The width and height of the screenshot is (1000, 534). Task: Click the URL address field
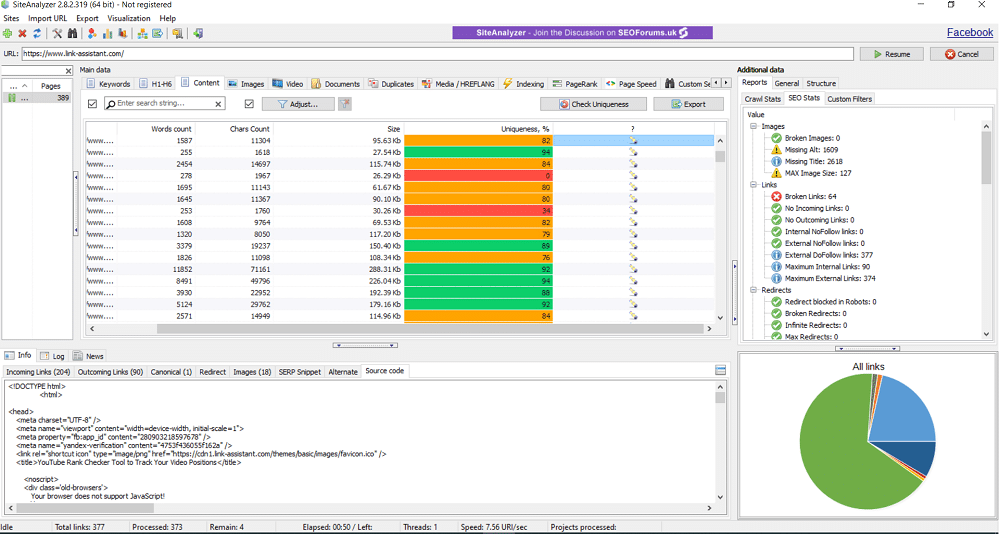(437, 54)
